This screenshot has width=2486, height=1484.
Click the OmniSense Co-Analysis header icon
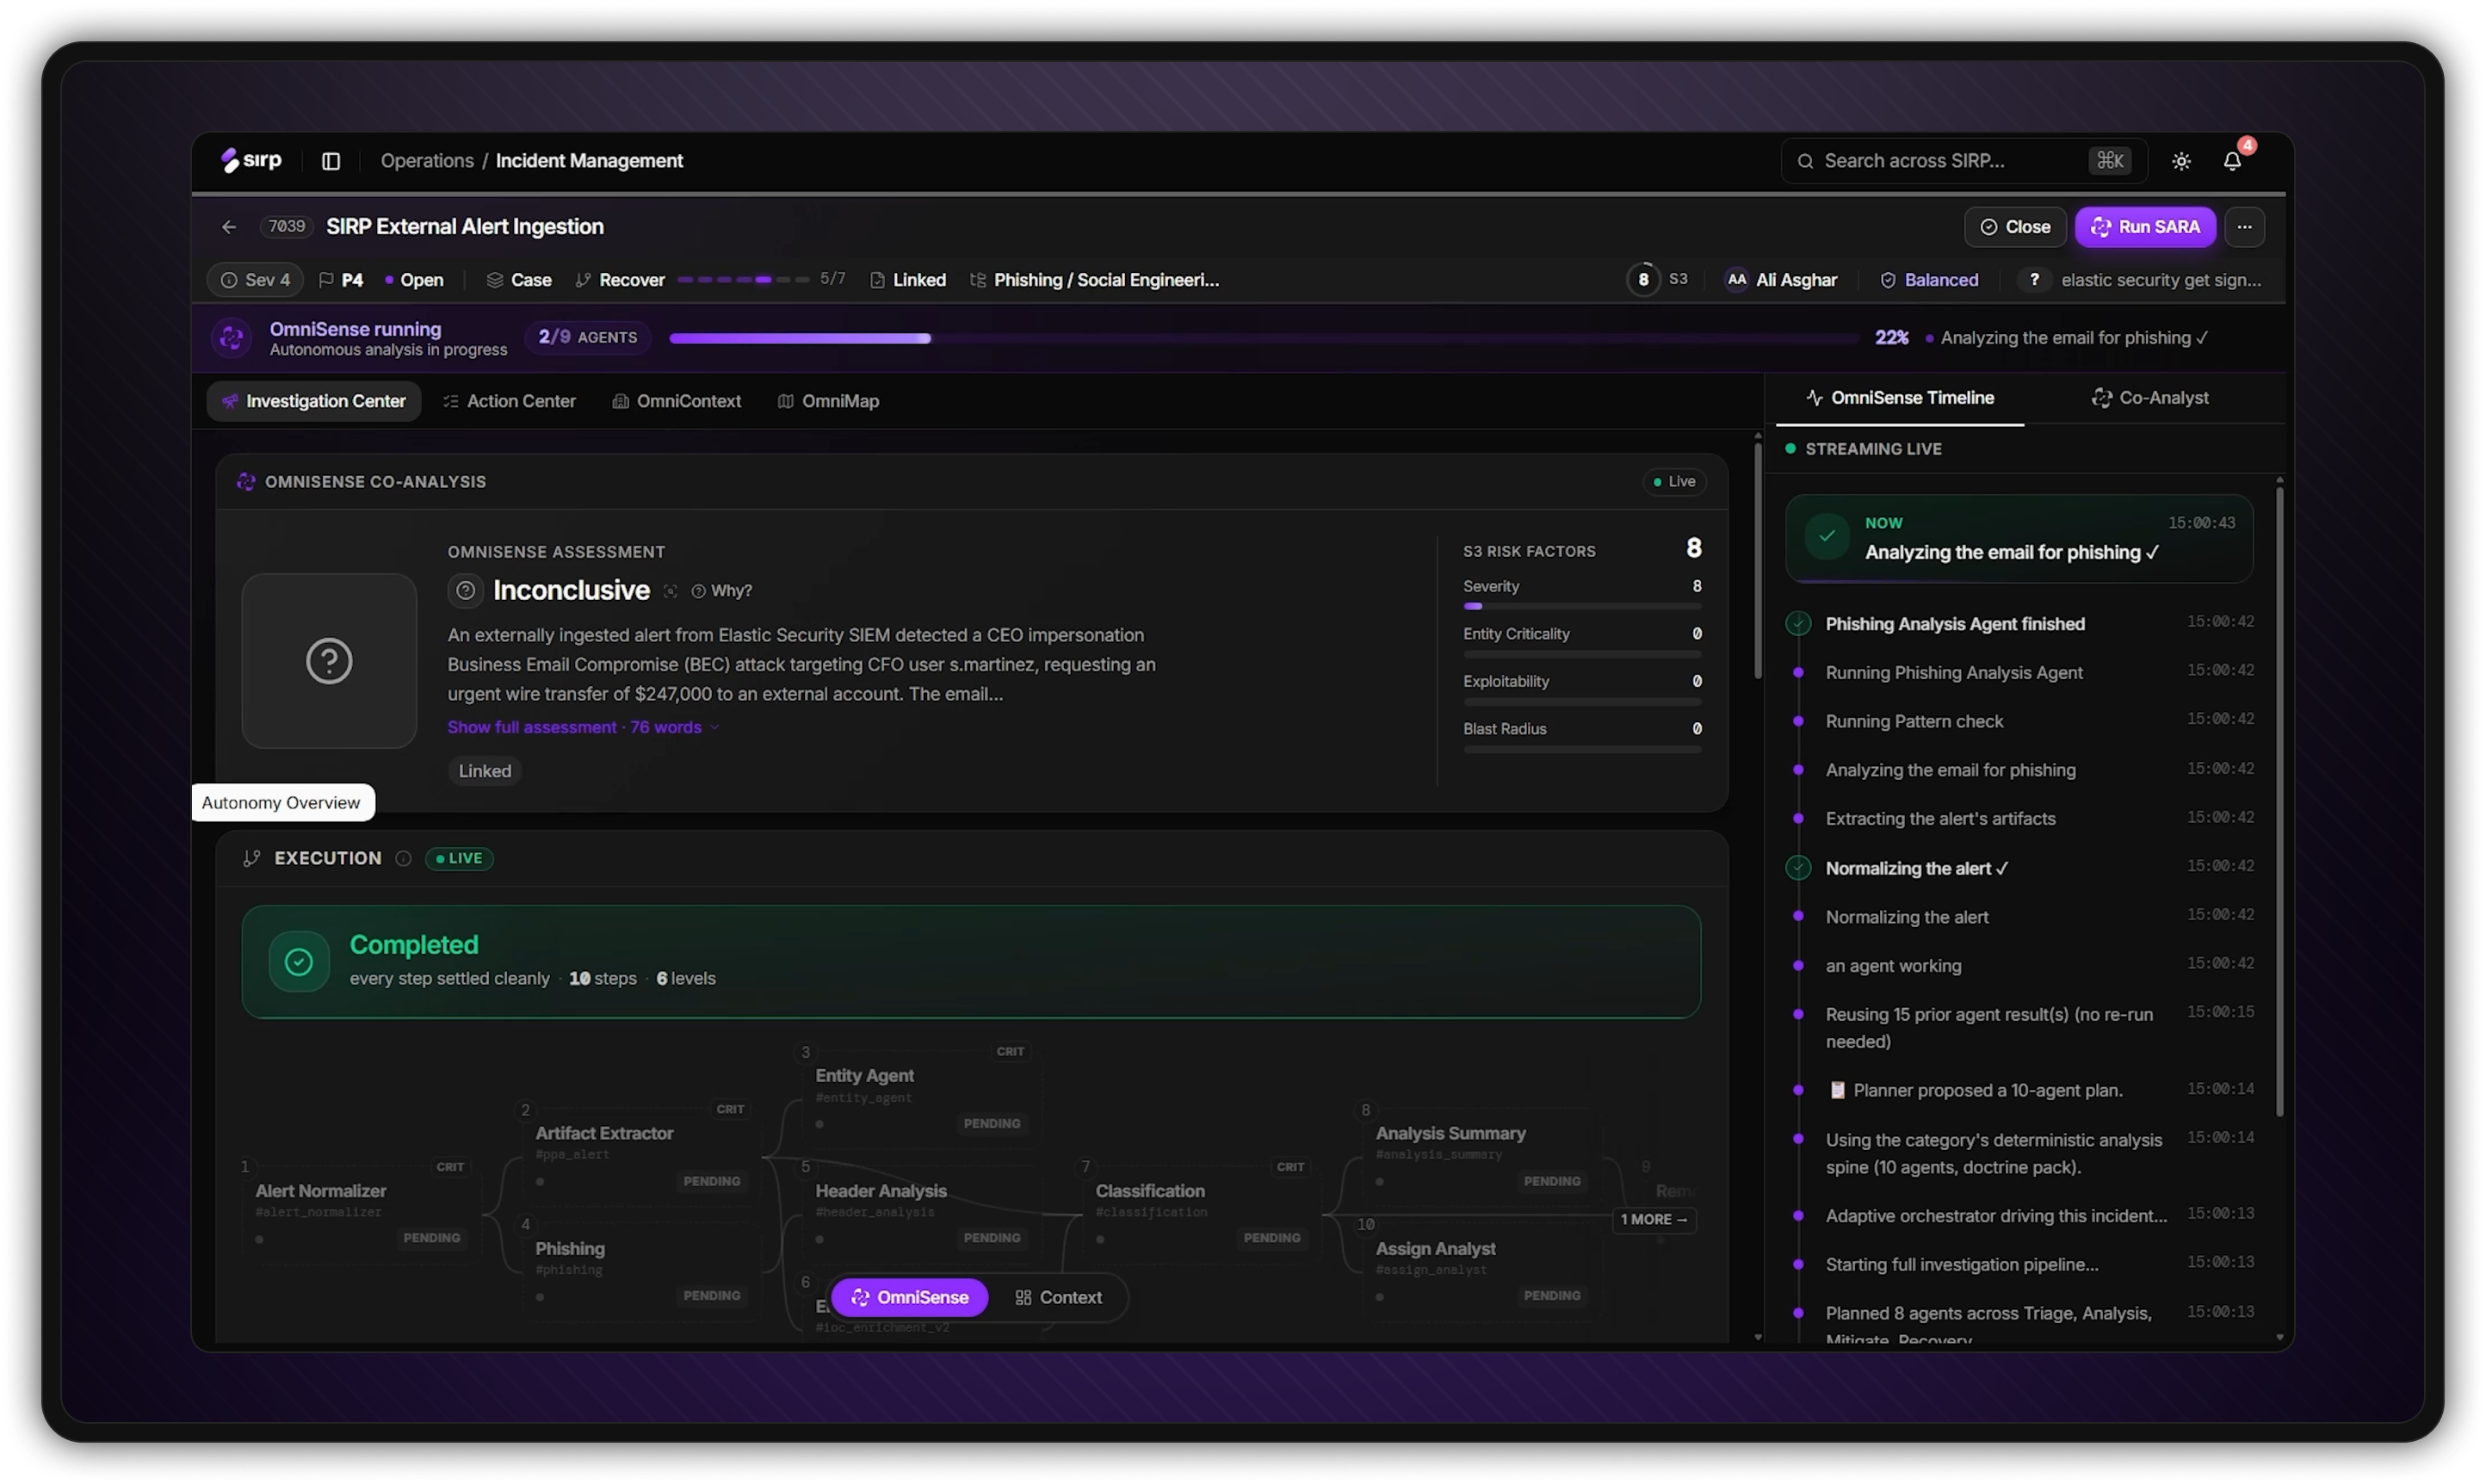click(x=246, y=482)
